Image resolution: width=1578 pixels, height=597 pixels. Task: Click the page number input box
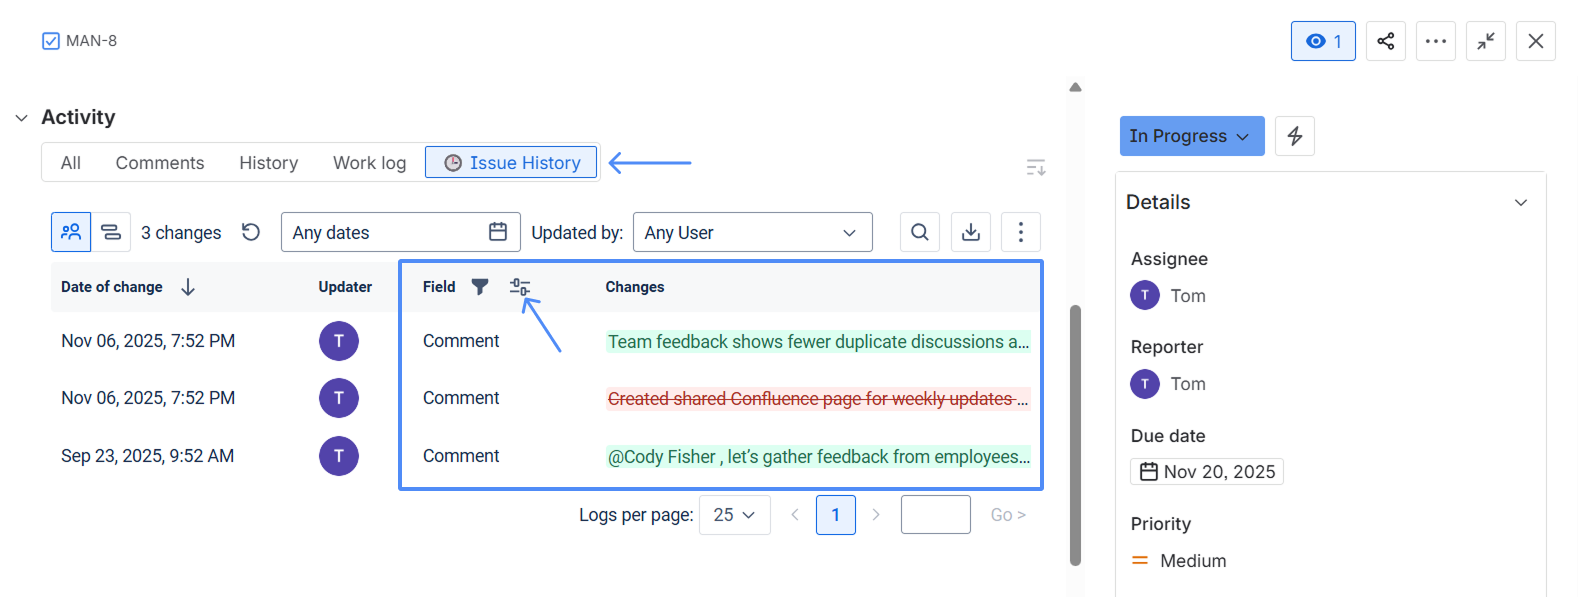coord(935,515)
